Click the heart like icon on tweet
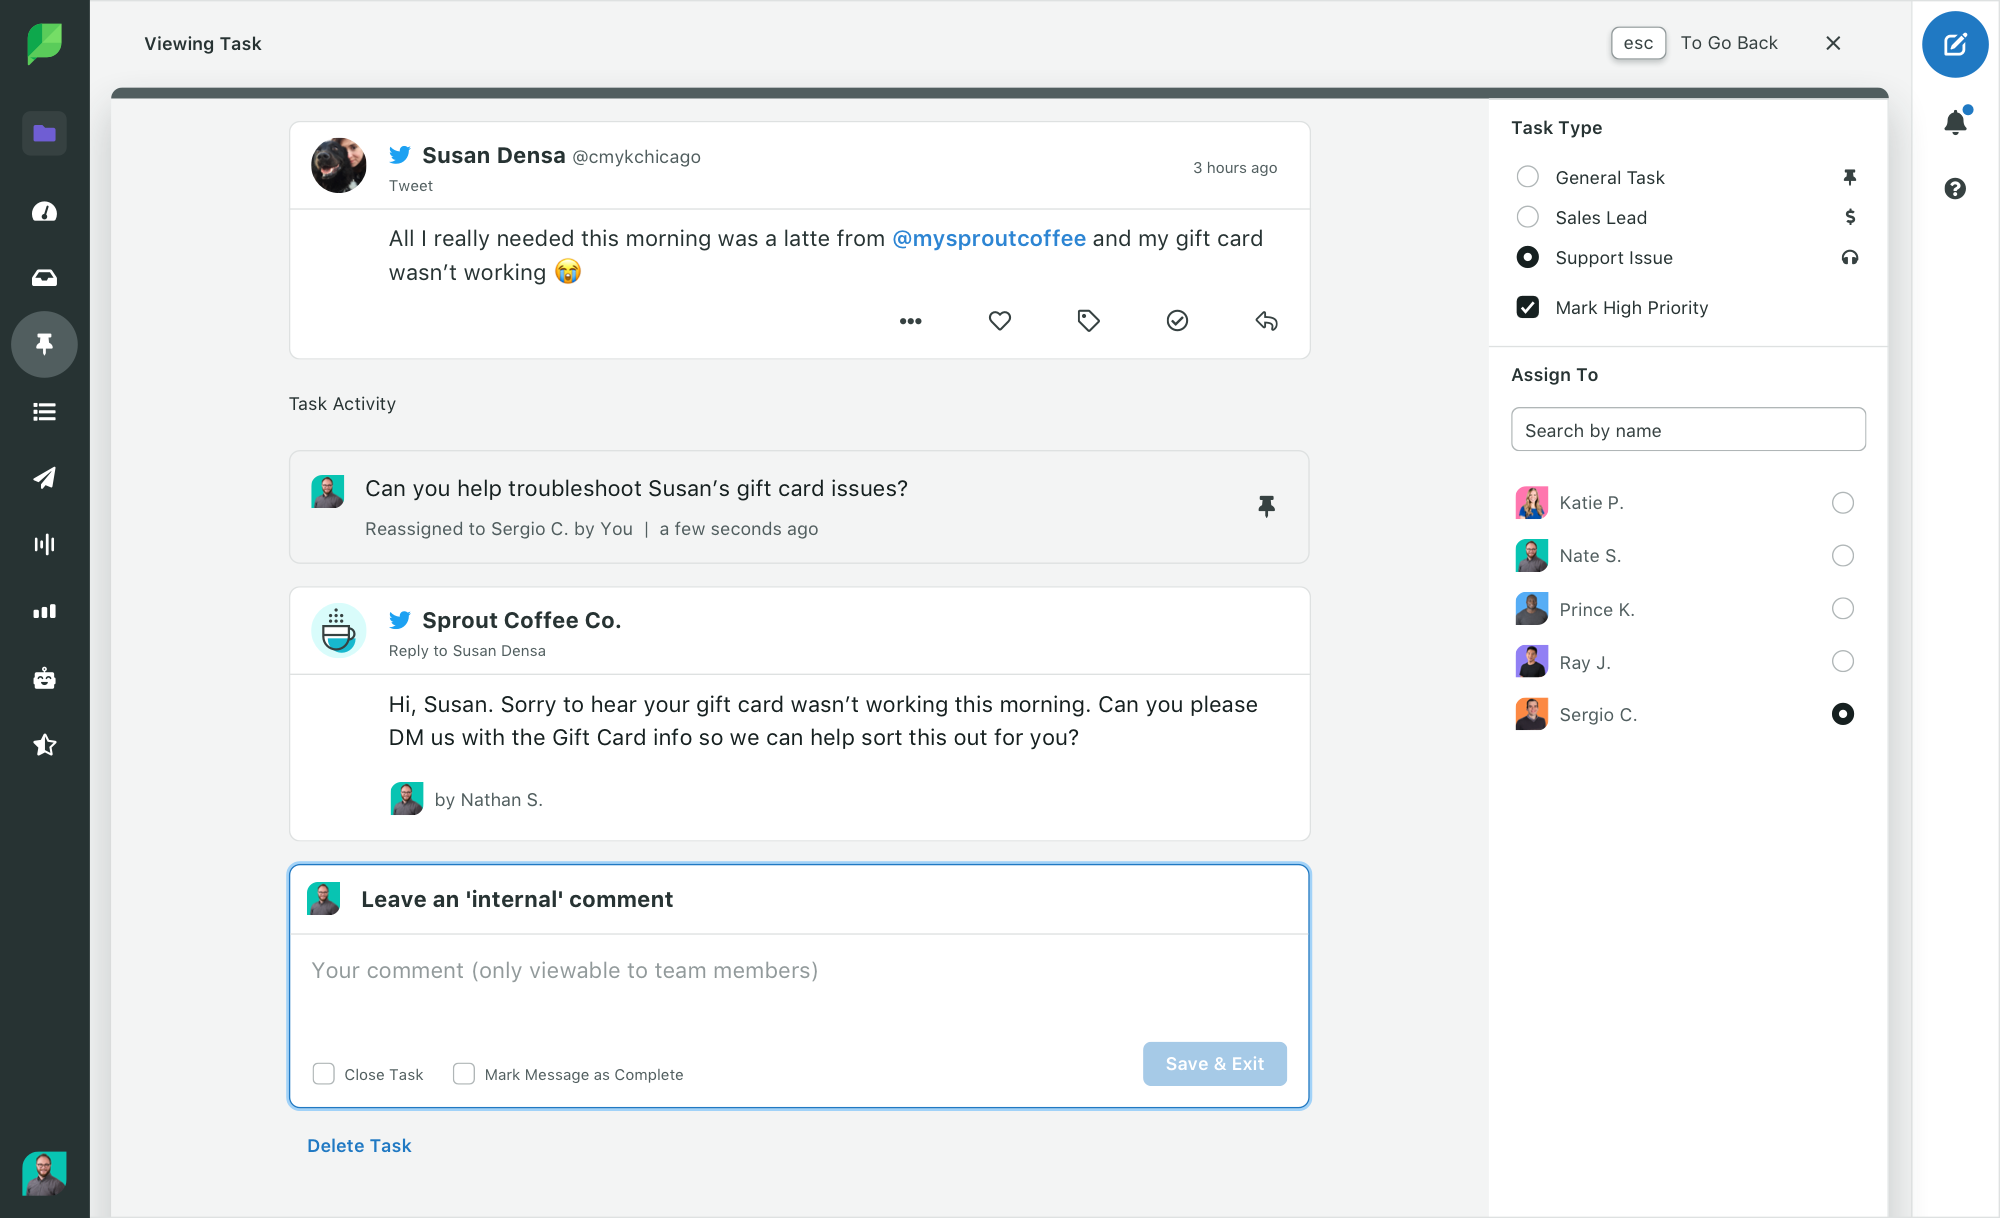 (x=999, y=321)
